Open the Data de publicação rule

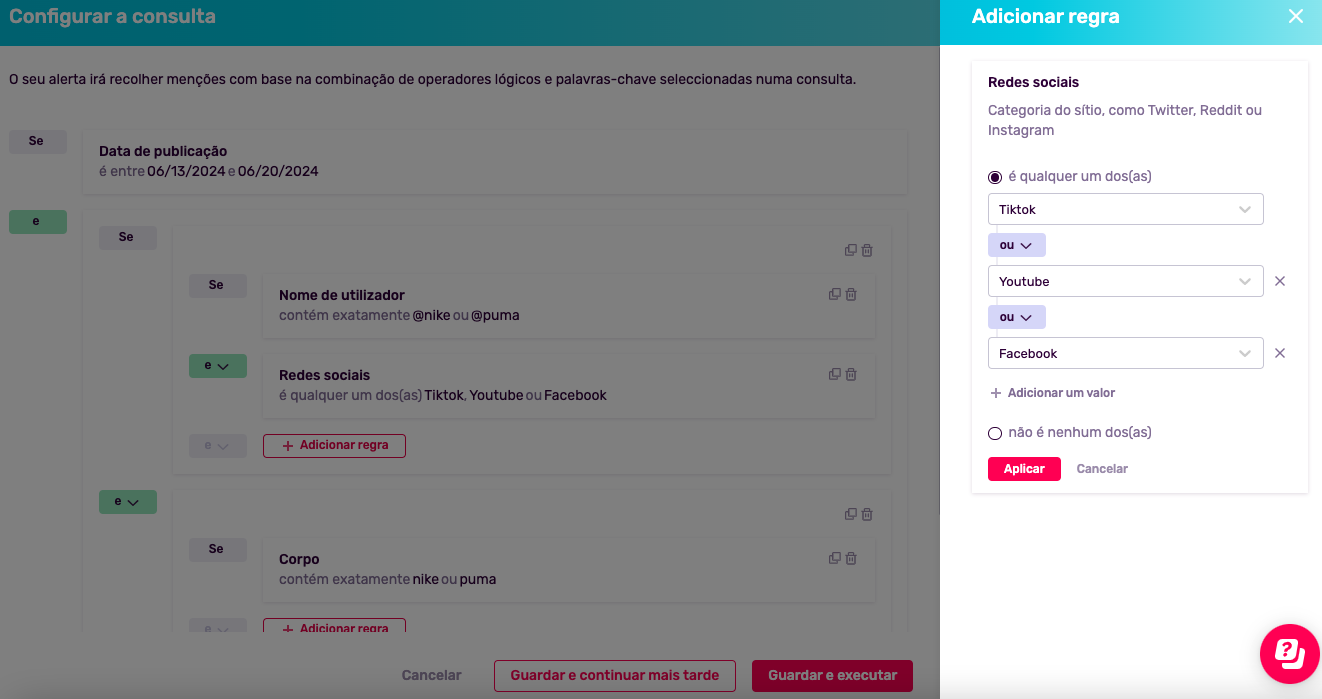[x=495, y=161]
